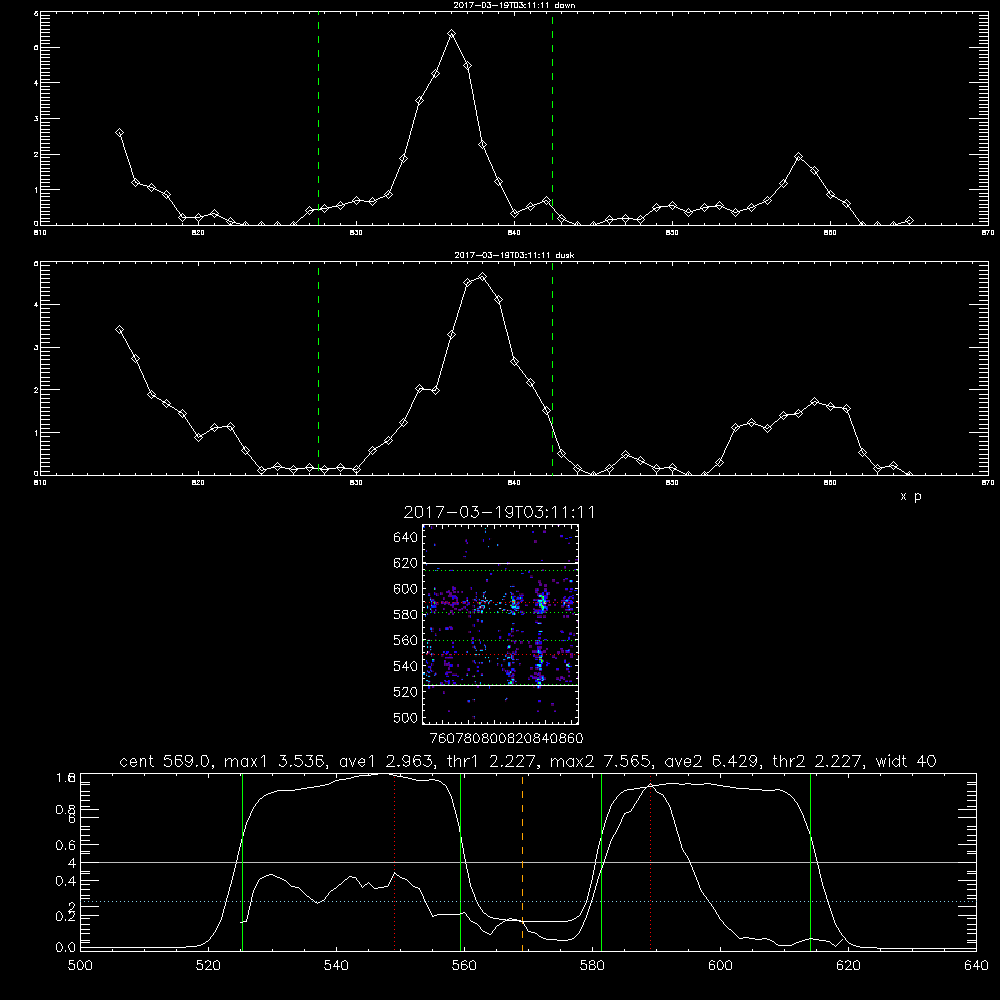
Task: Click the orange dashed center line in bottom plot
Action: click(x=522, y=861)
